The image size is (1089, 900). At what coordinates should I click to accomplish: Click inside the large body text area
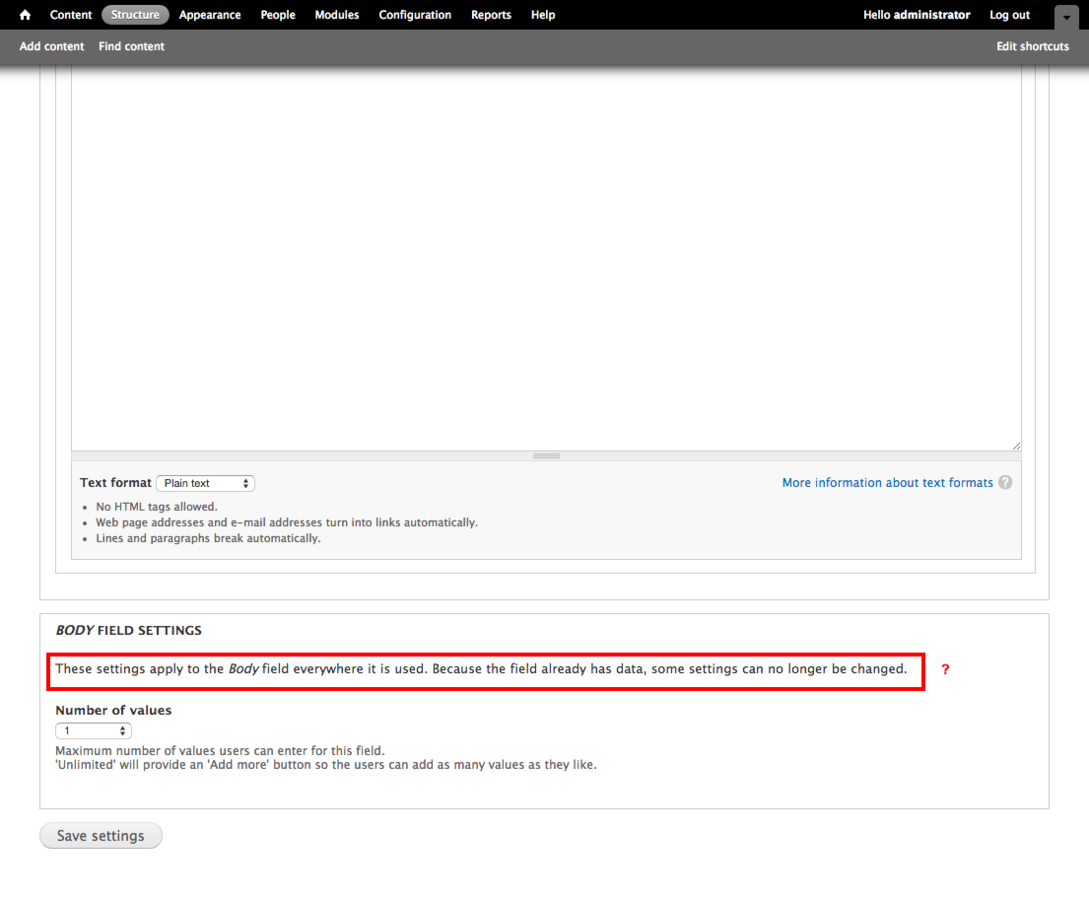[x=546, y=257]
